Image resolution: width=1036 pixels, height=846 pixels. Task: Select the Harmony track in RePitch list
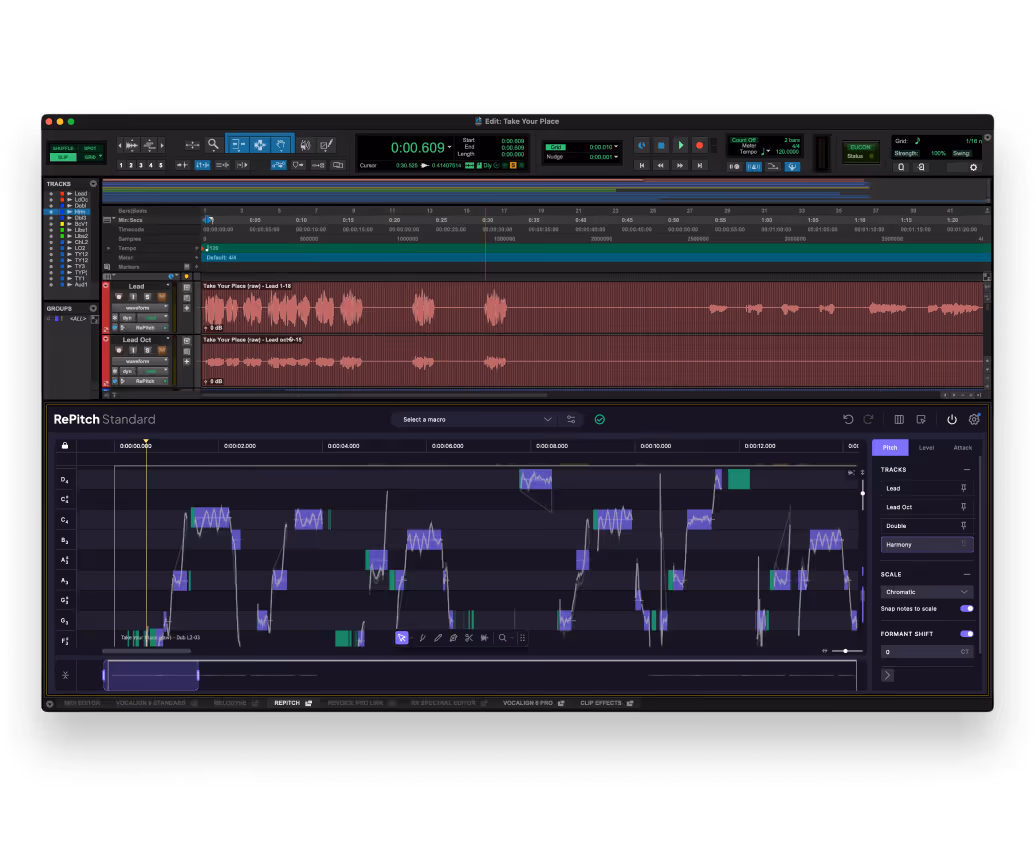tap(926, 545)
